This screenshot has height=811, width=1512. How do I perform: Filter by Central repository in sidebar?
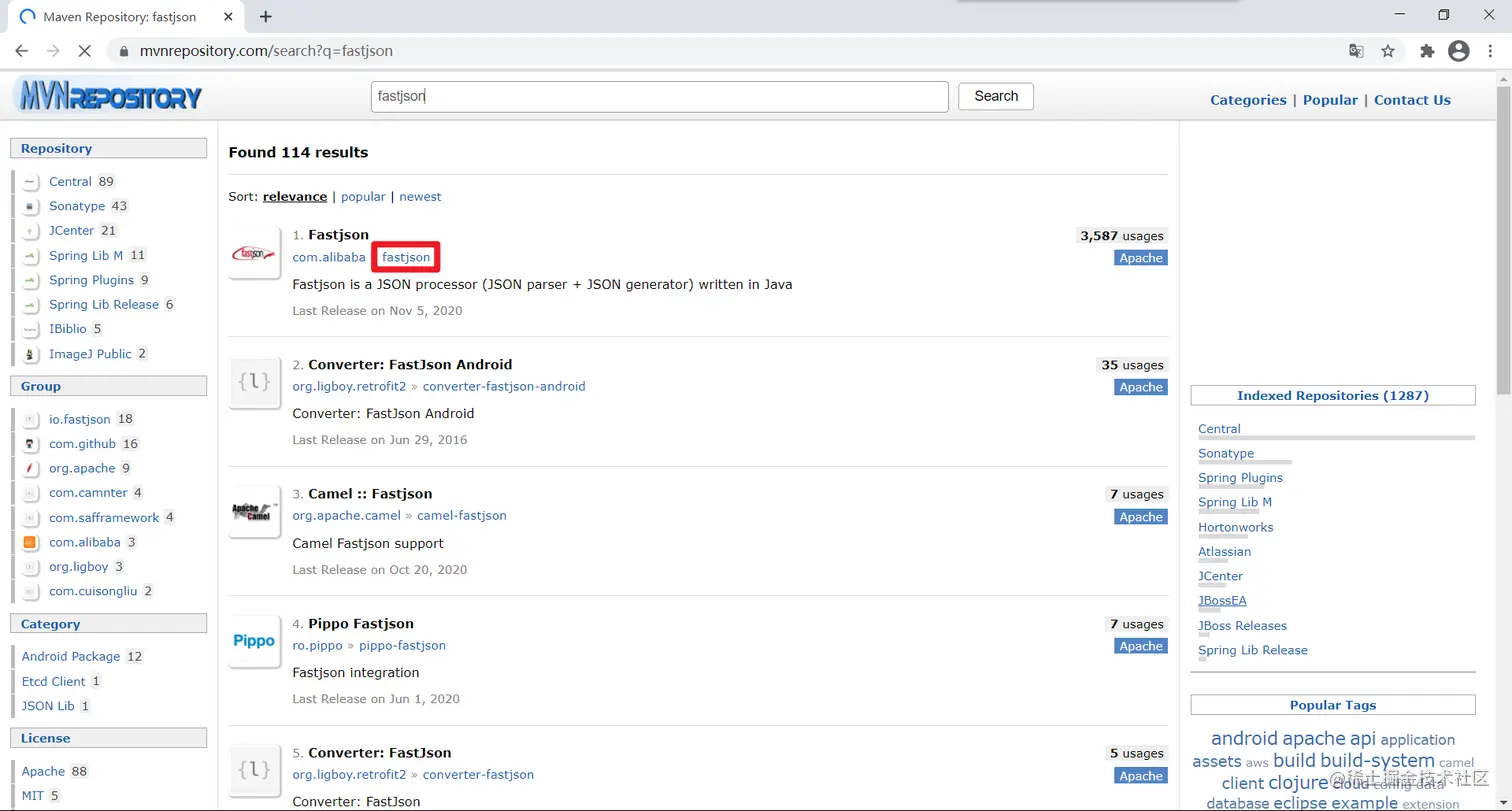(70, 182)
